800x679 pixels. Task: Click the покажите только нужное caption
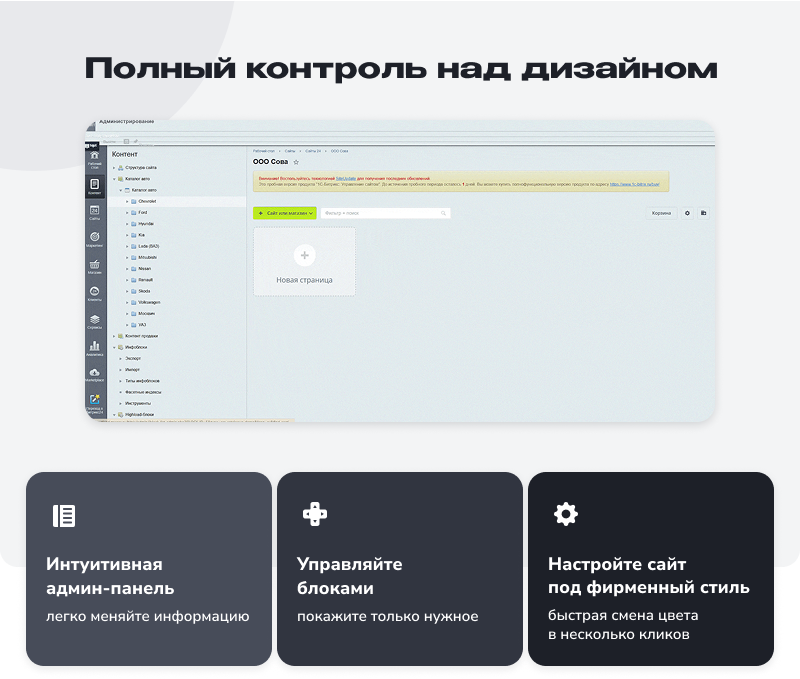pyautogui.click(x=388, y=616)
